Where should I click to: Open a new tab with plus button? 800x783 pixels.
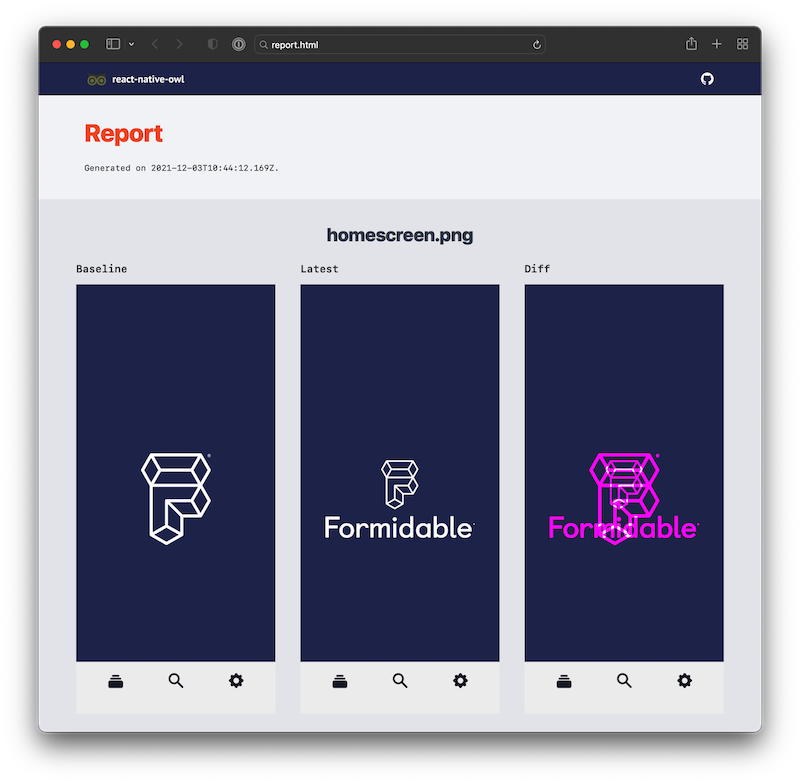click(x=717, y=44)
